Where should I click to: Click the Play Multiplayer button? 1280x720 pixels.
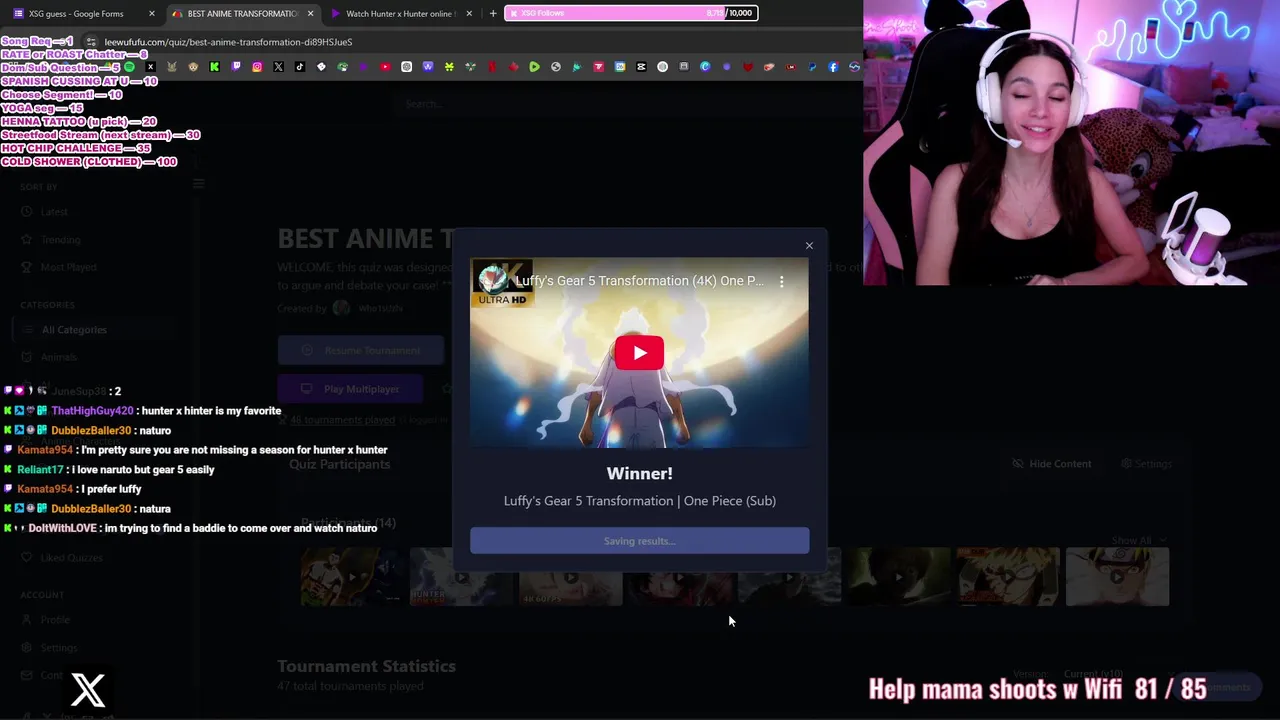pyautogui.click(x=351, y=389)
